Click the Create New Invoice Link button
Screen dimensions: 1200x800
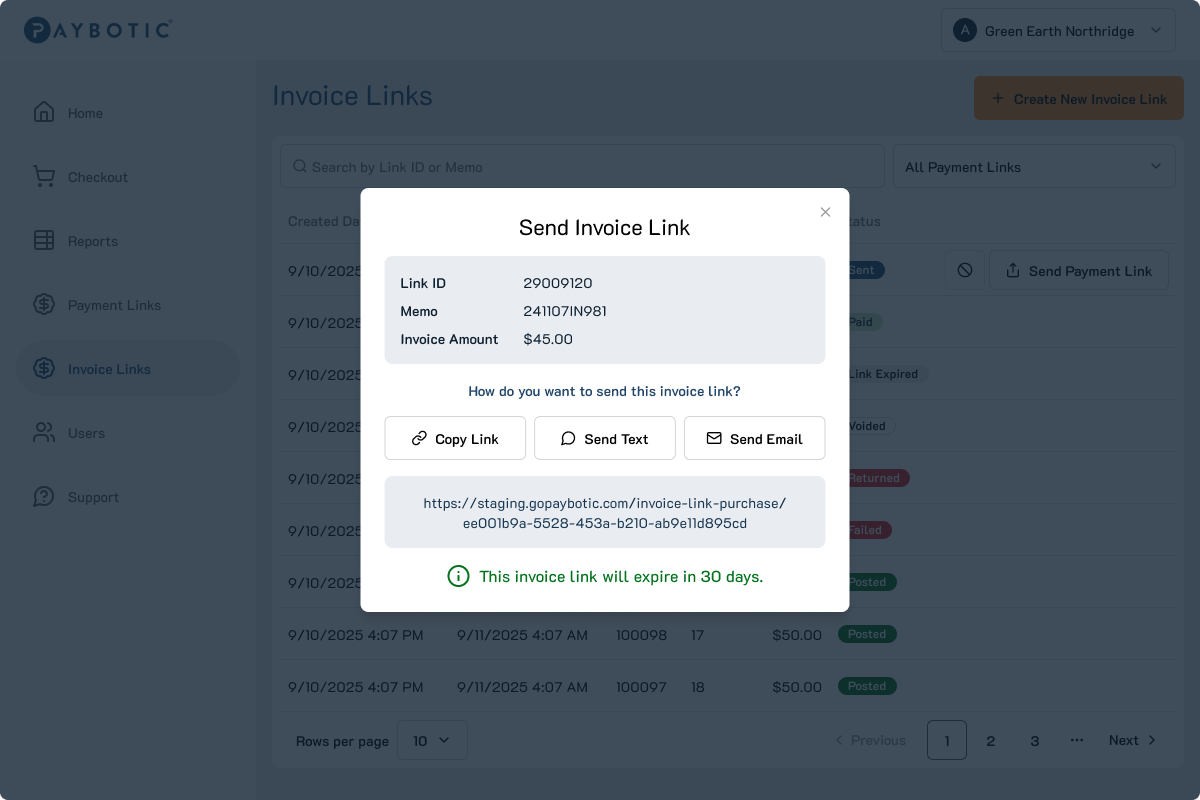pyautogui.click(x=1078, y=99)
